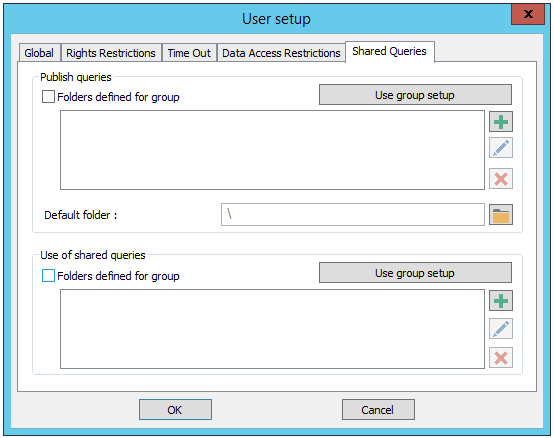Click into the Default folder text field

(353, 214)
